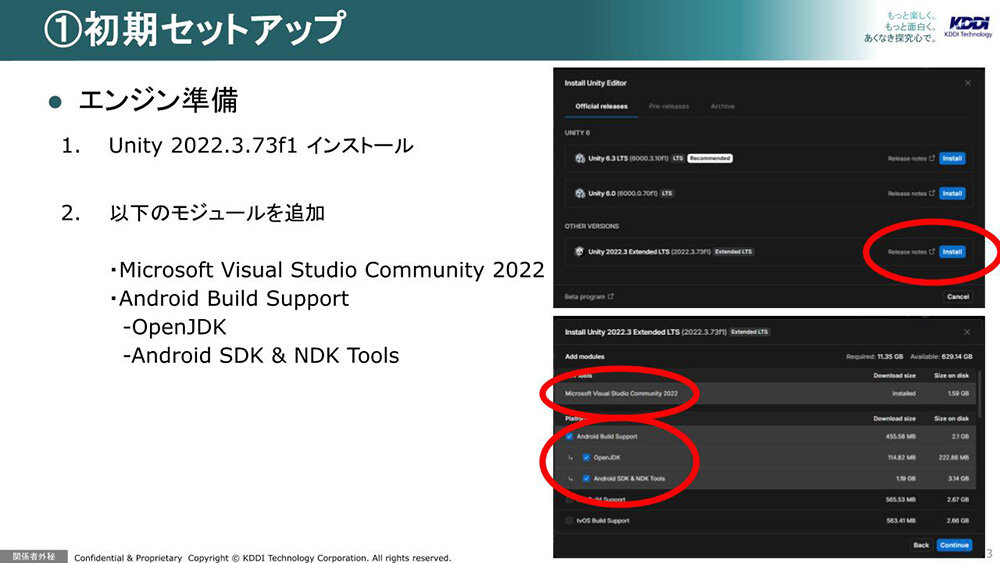Install Unity 2022.3 Extended LTS
Image resolution: width=1000 pixels, height=563 pixels.
click(x=952, y=251)
